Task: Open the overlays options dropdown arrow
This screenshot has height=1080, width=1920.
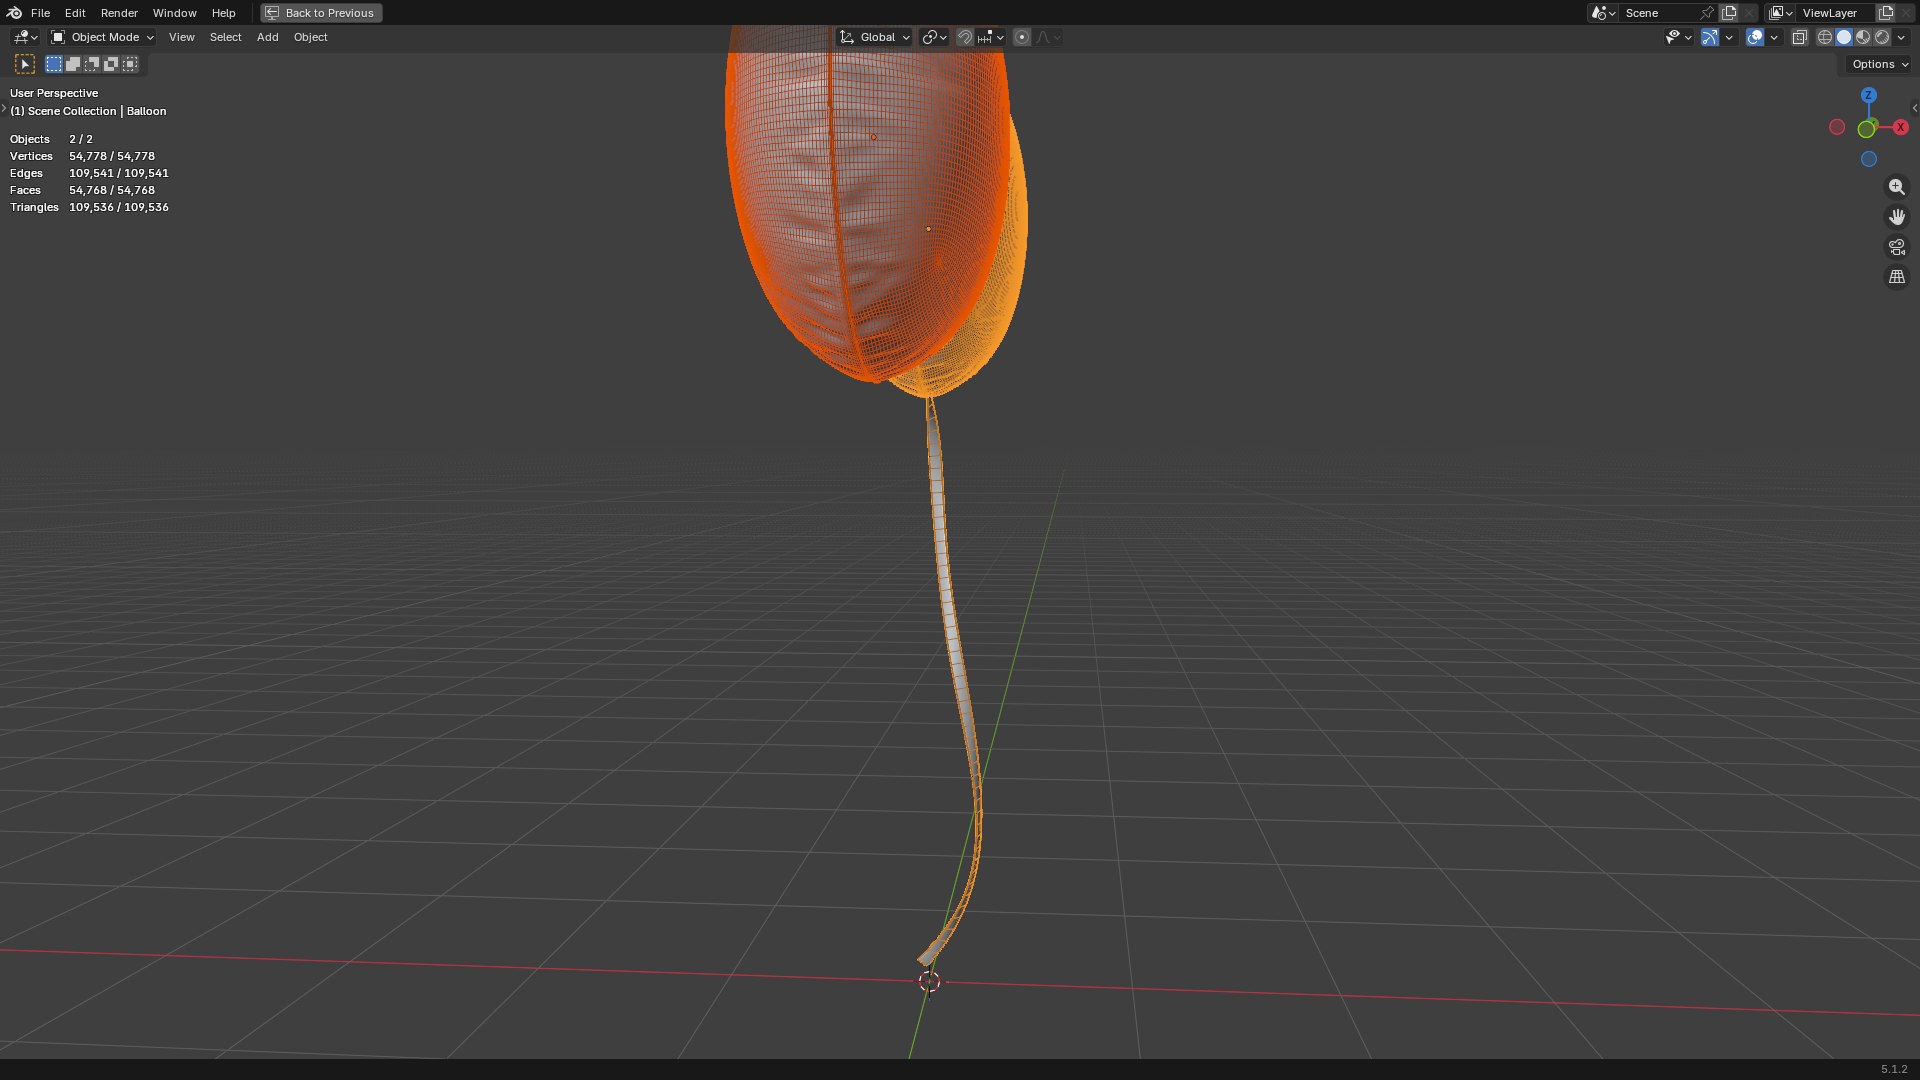Action: pyautogui.click(x=1774, y=37)
